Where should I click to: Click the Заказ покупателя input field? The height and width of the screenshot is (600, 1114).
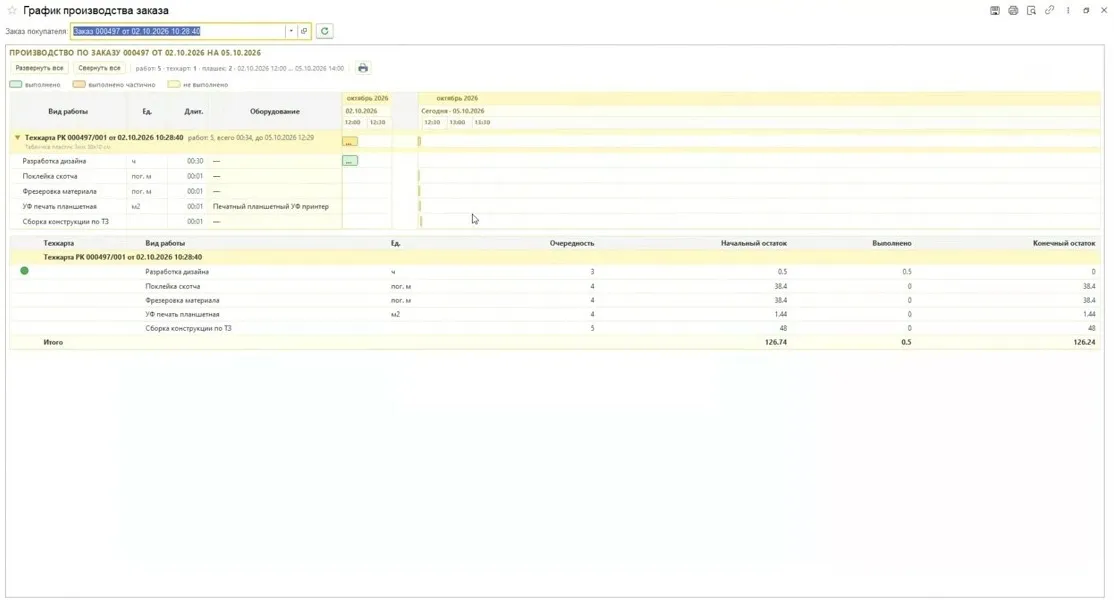(x=178, y=31)
